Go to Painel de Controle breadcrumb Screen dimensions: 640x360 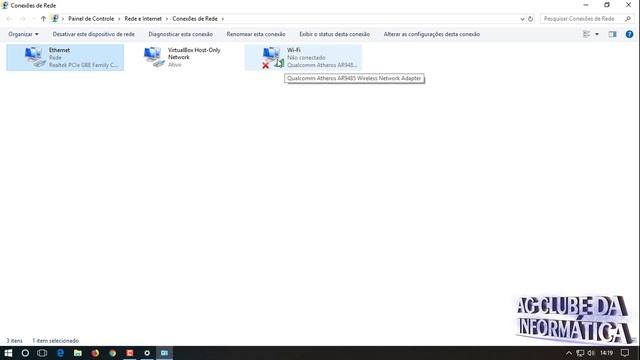pyautogui.click(x=91, y=19)
